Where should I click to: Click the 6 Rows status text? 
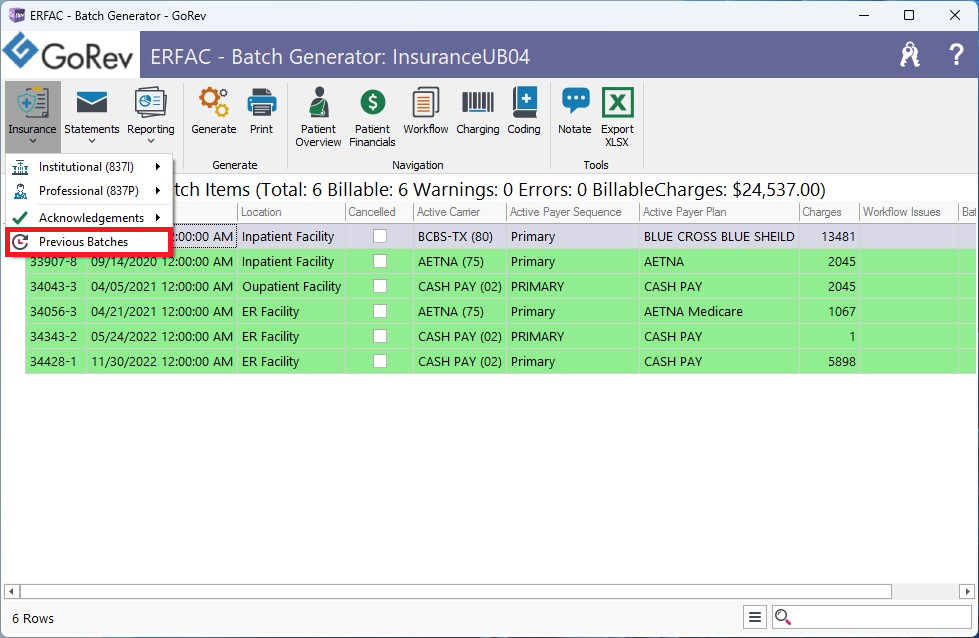[x=33, y=618]
